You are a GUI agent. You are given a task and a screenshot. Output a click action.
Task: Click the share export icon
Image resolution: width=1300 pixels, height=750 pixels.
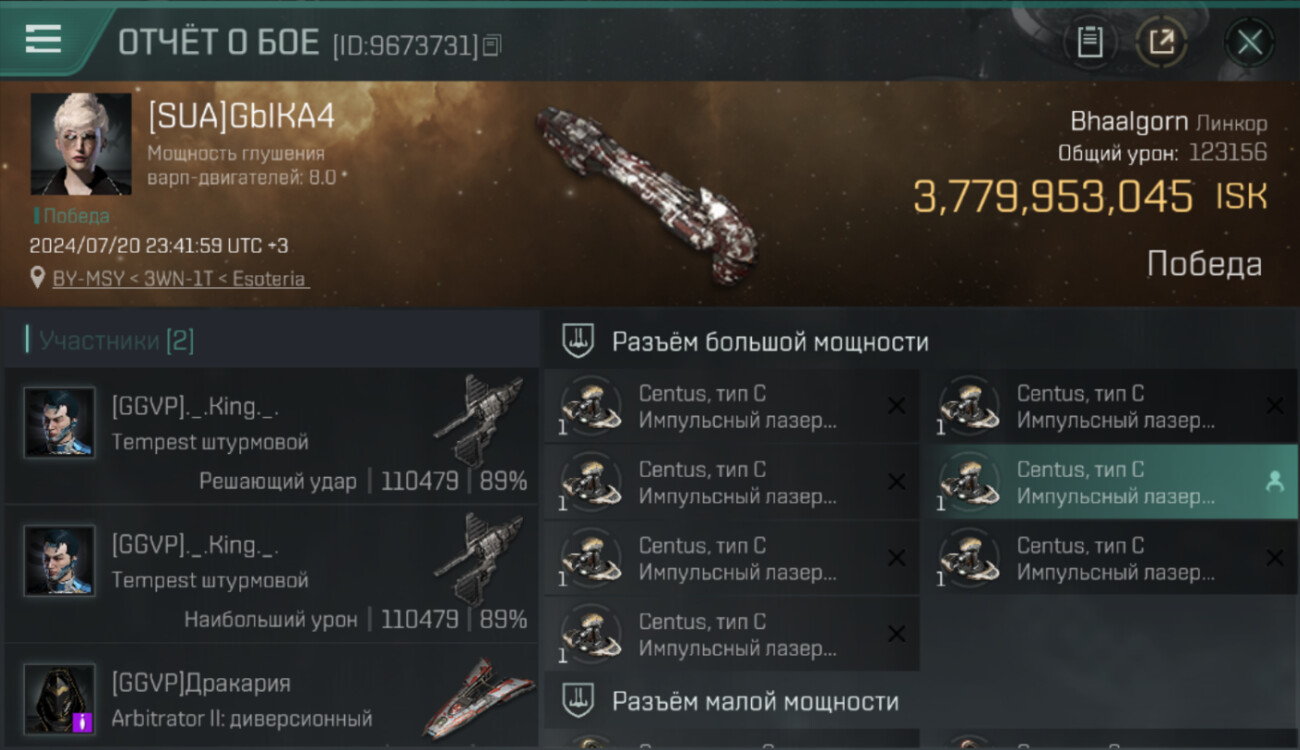click(x=1161, y=42)
